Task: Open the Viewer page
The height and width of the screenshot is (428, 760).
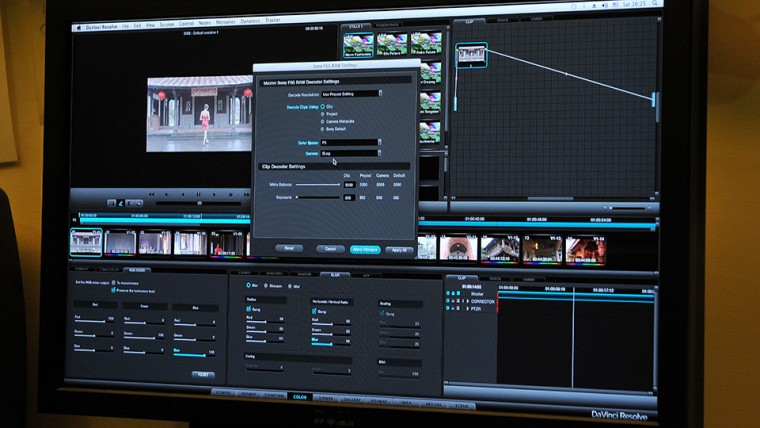Action: coord(326,398)
